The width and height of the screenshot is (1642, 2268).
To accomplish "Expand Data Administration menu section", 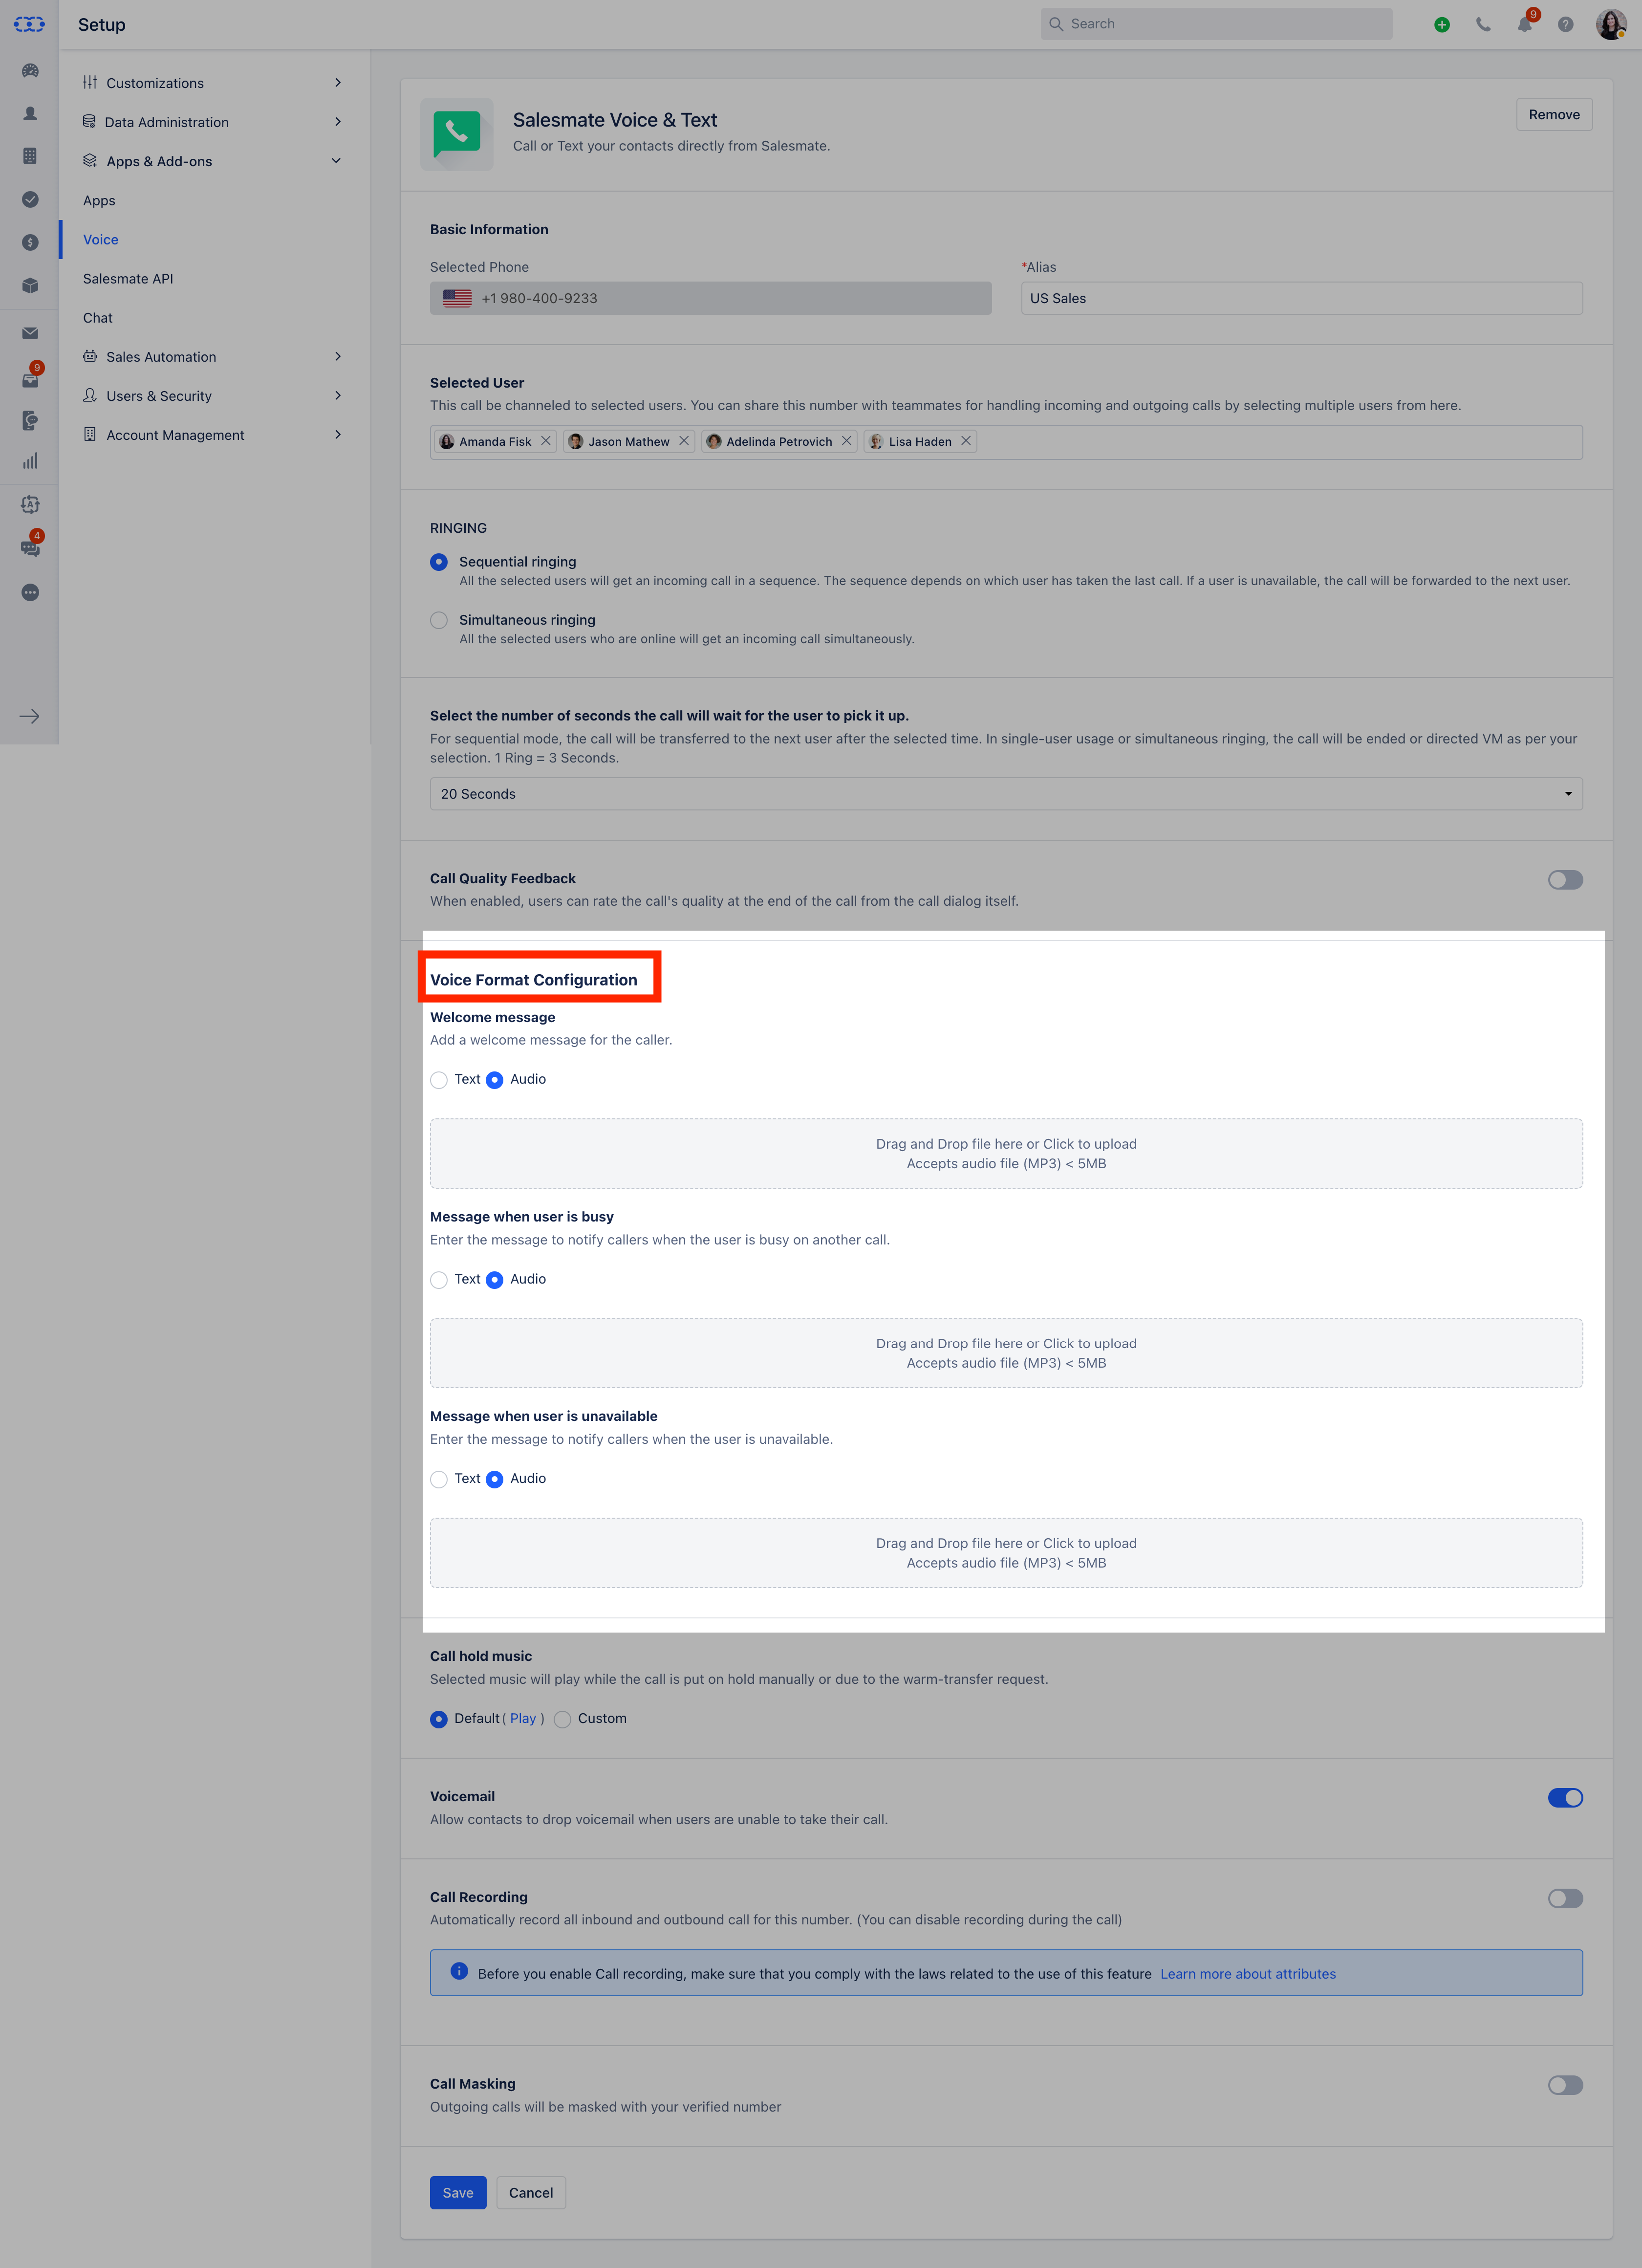I will 212,122.
